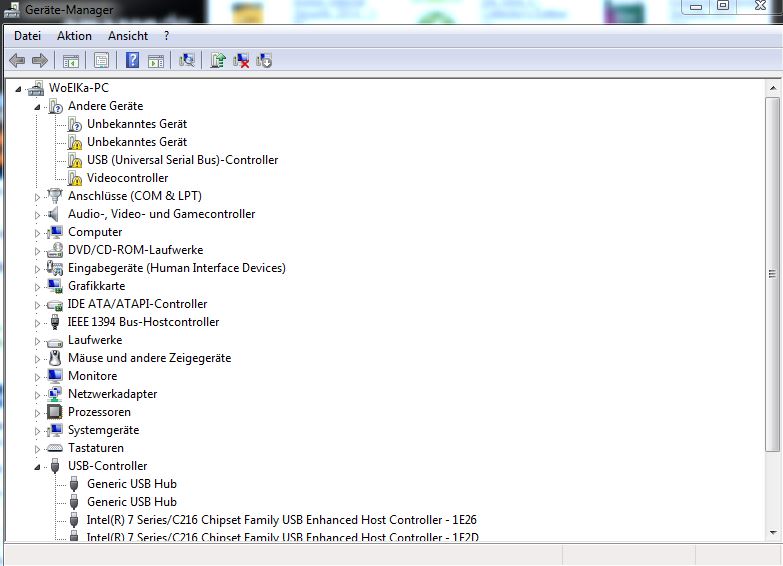This screenshot has height=566, width=783.
Task: Click the Prozessoren chip icon
Action: (x=55, y=412)
